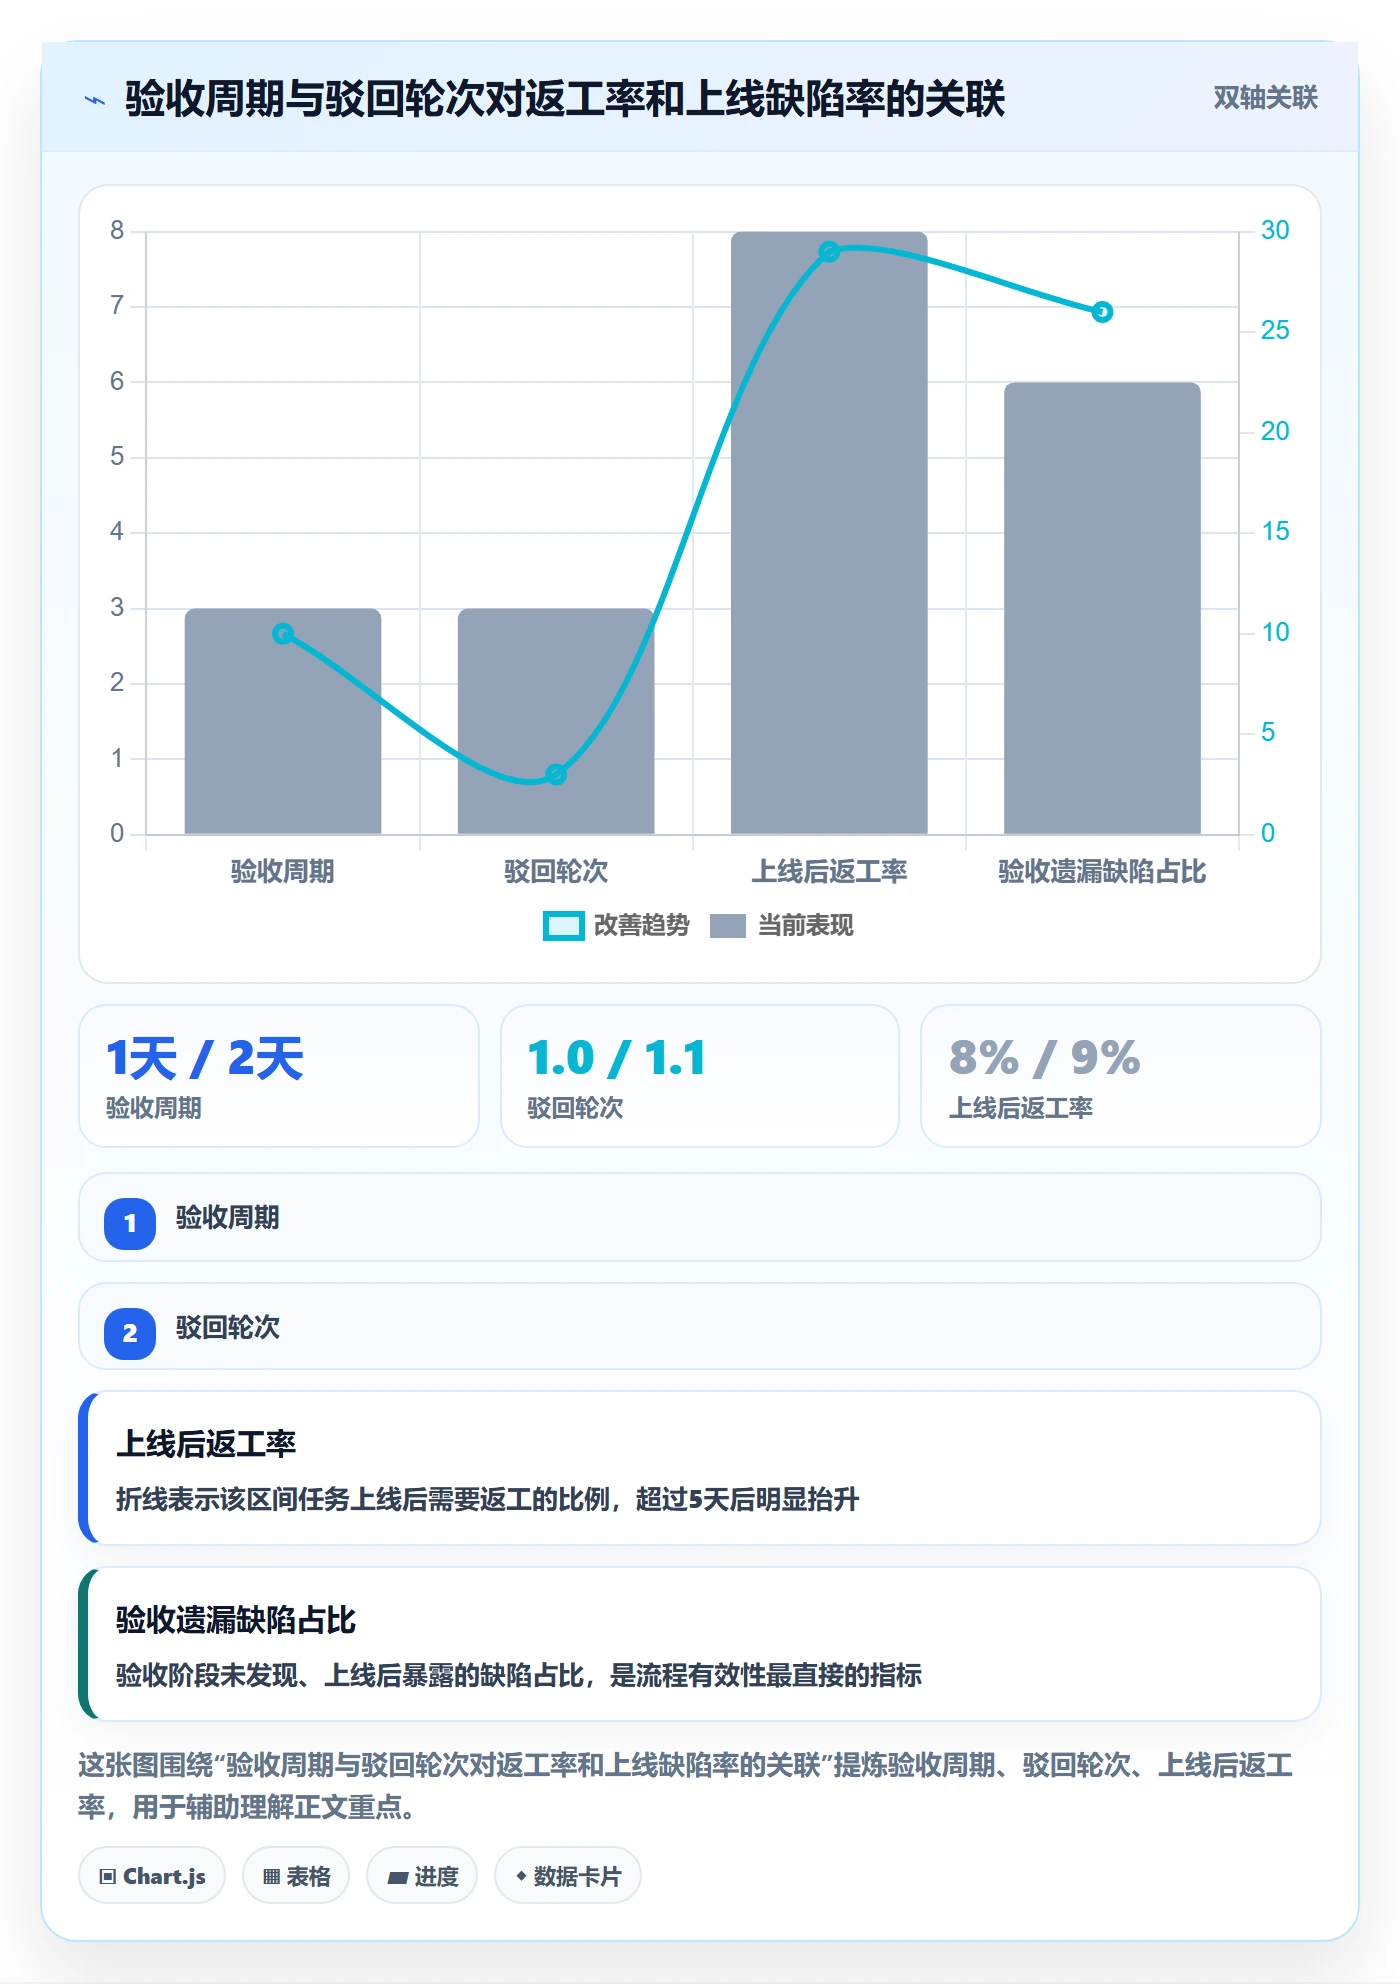Toggle the 当前表现 legend swatch

coord(728,926)
